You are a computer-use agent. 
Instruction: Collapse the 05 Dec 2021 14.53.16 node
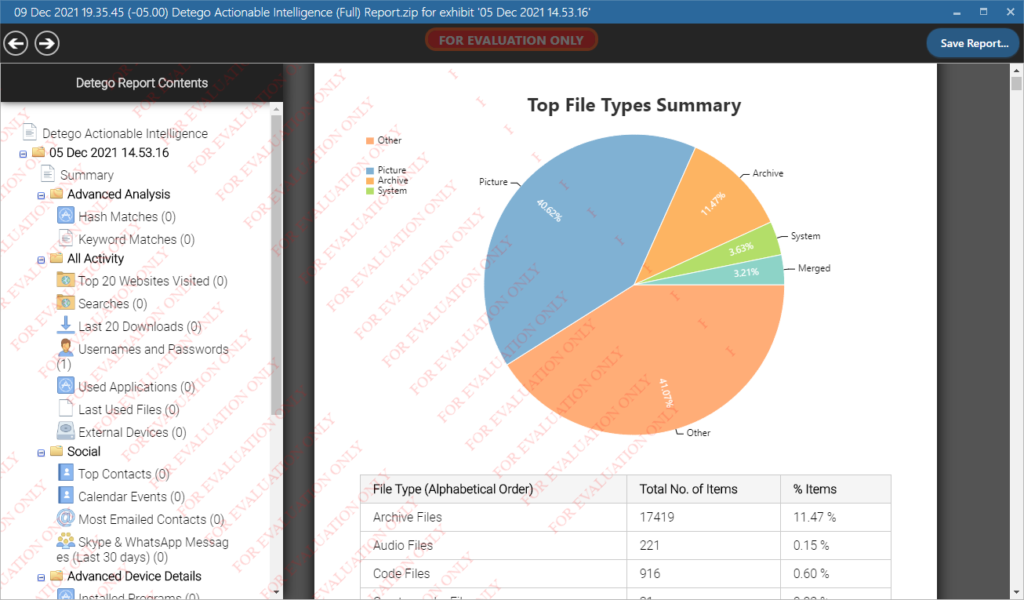23,154
